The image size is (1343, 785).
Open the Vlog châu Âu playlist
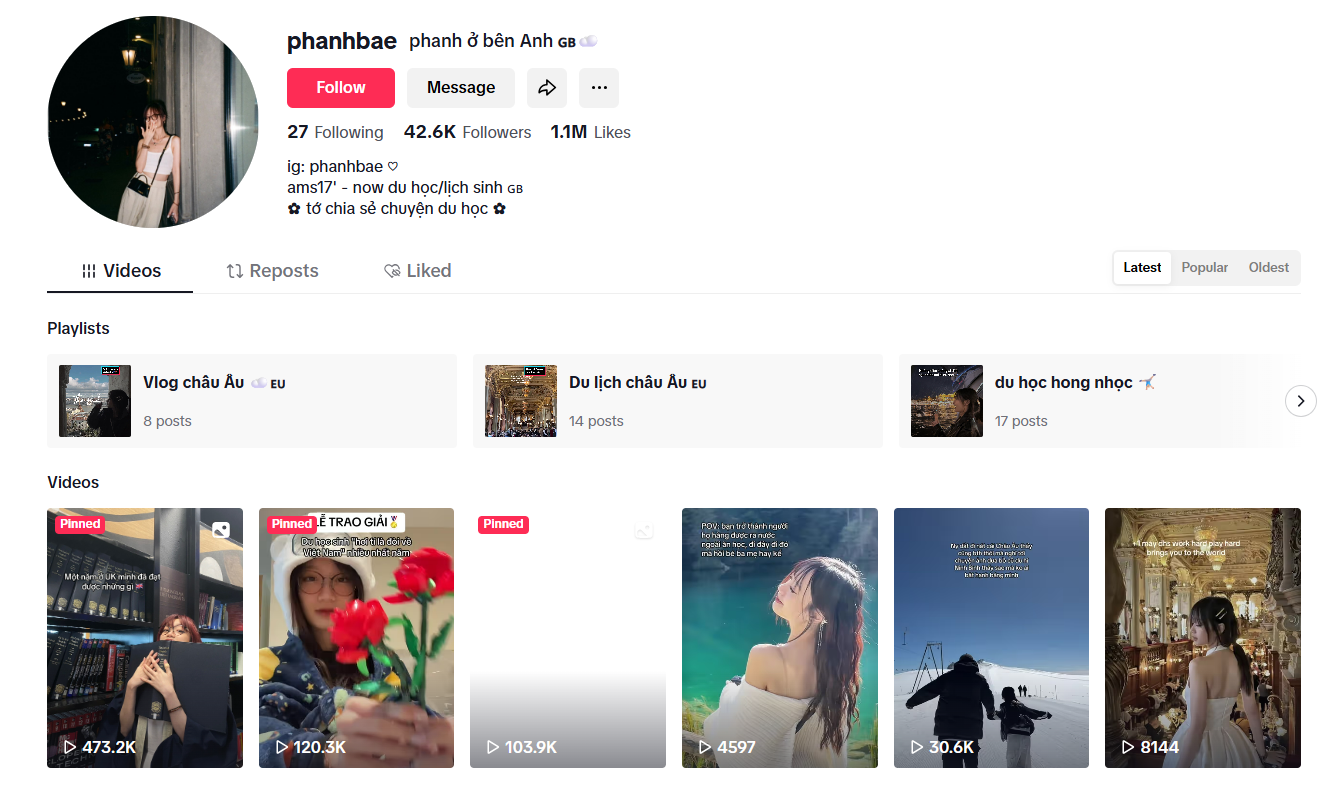(252, 401)
